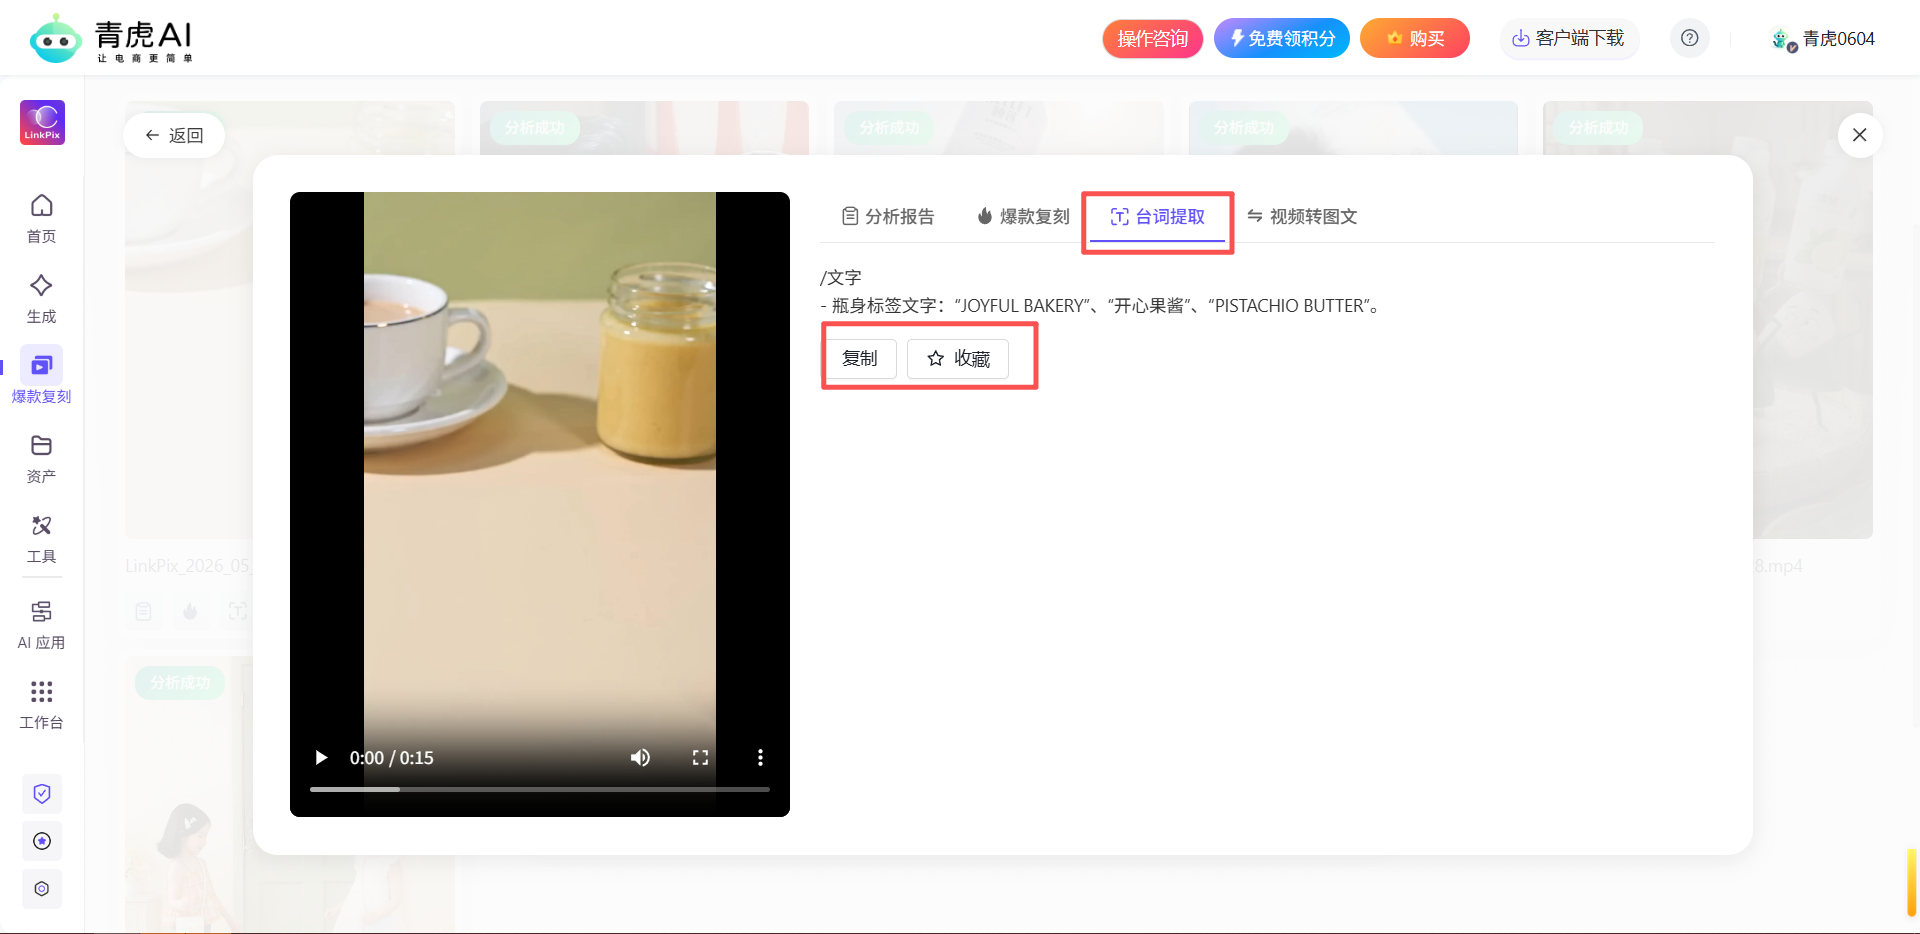Image resolution: width=1920 pixels, height=934 pixels.
Task: Click the 操作咨询 button
Action: (1152, 38)
